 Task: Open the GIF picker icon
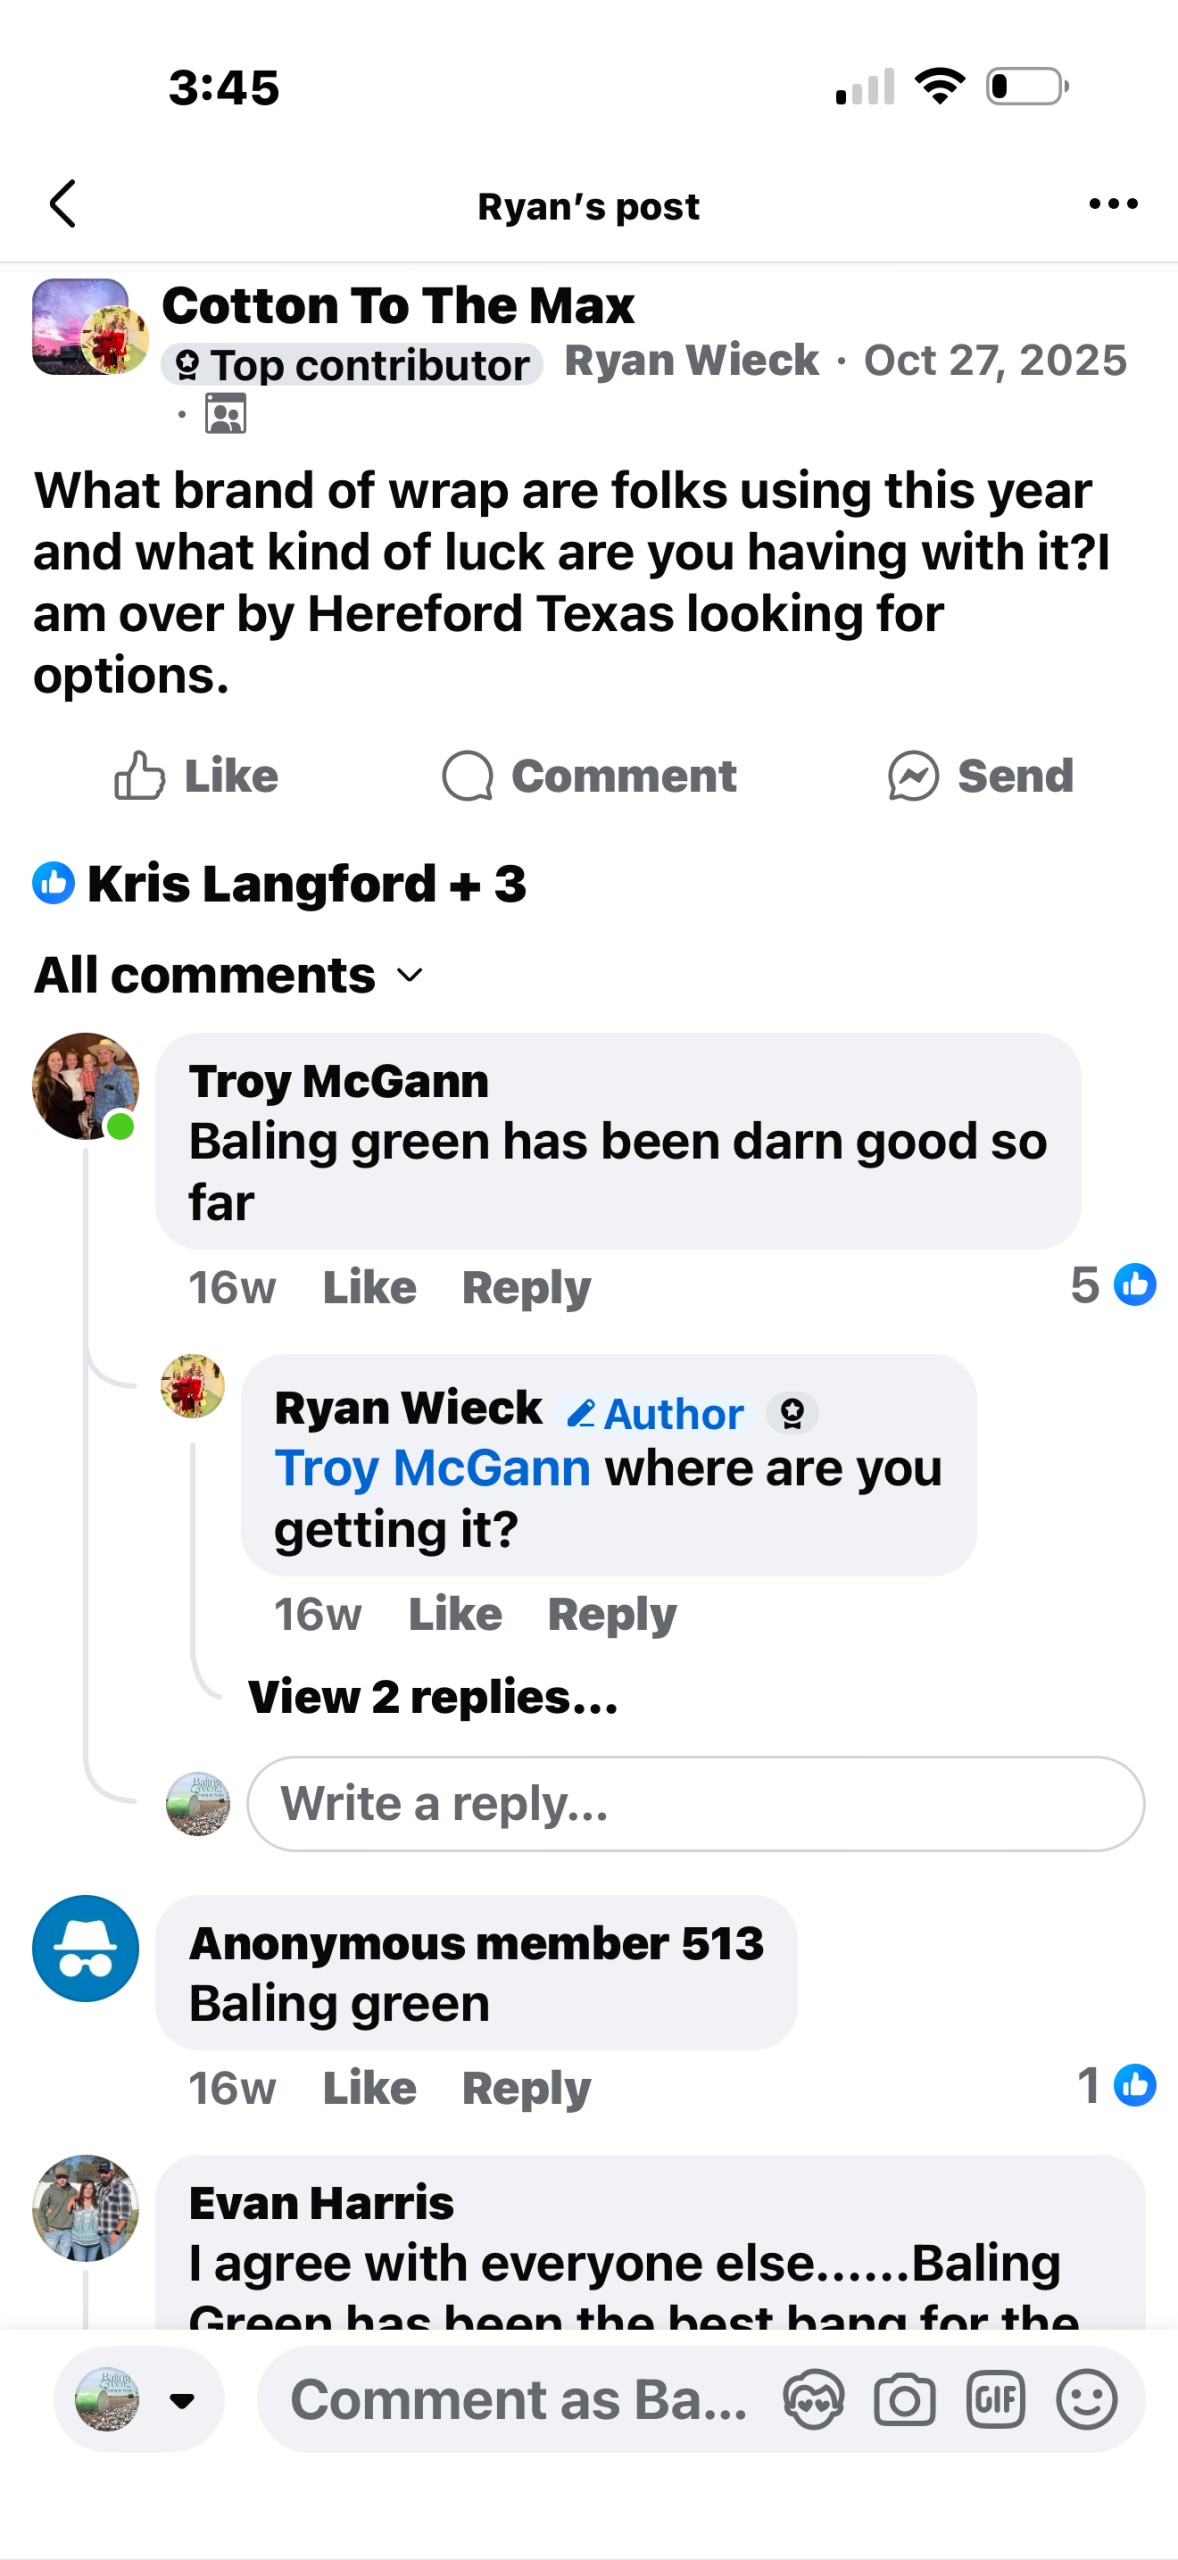pyautogui.click(x=995, y=2399)
